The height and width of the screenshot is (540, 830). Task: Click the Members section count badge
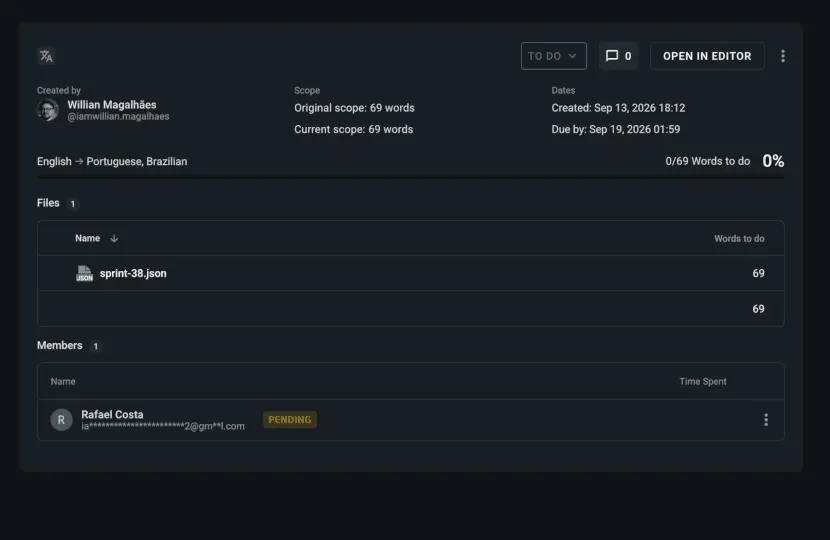pyautogui.click(x=96, y=346)
